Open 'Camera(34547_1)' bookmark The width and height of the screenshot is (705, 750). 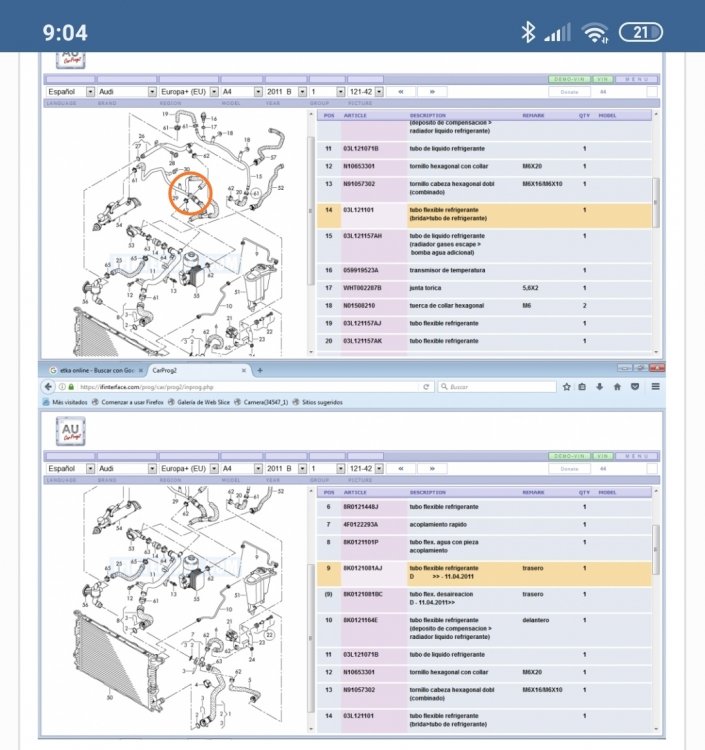point(262,402)
